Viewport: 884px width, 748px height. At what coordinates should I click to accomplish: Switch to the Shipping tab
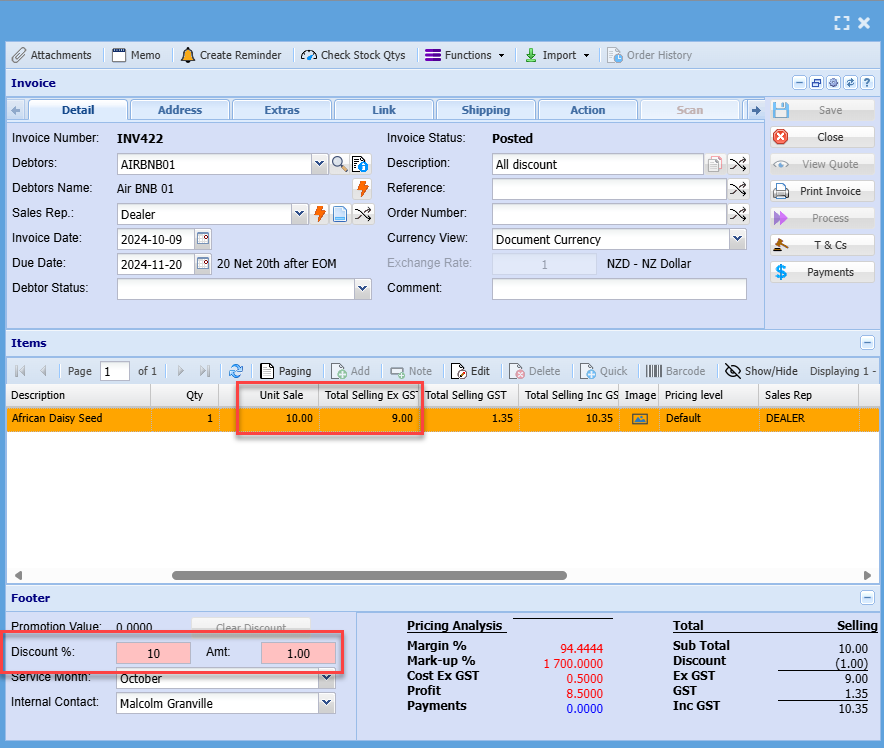click(x=486, y=110)
